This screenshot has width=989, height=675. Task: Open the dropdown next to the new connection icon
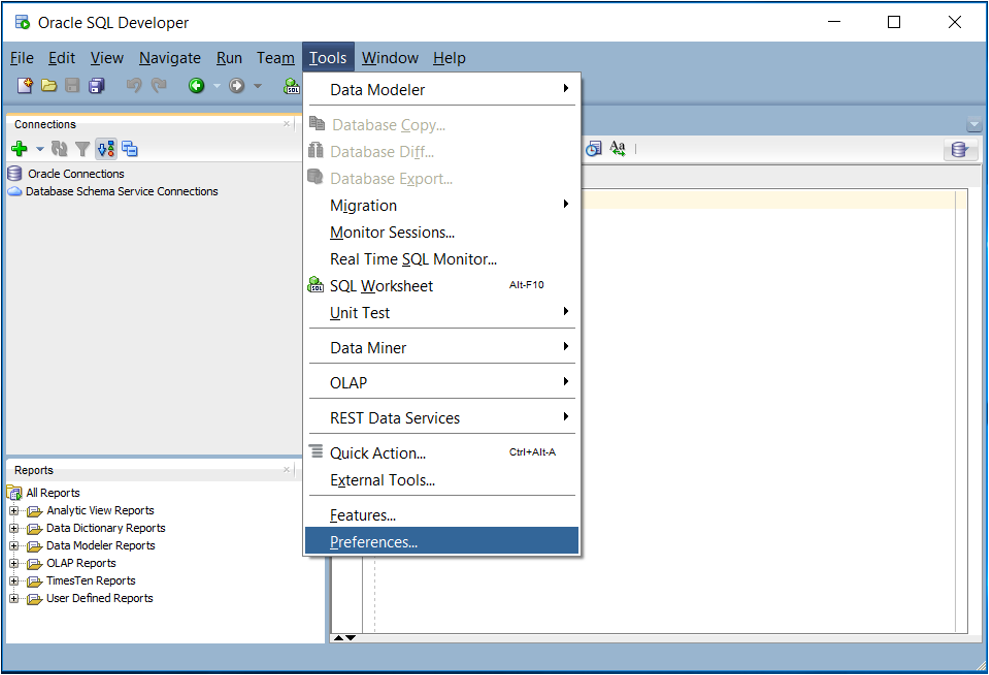point(39,148)
